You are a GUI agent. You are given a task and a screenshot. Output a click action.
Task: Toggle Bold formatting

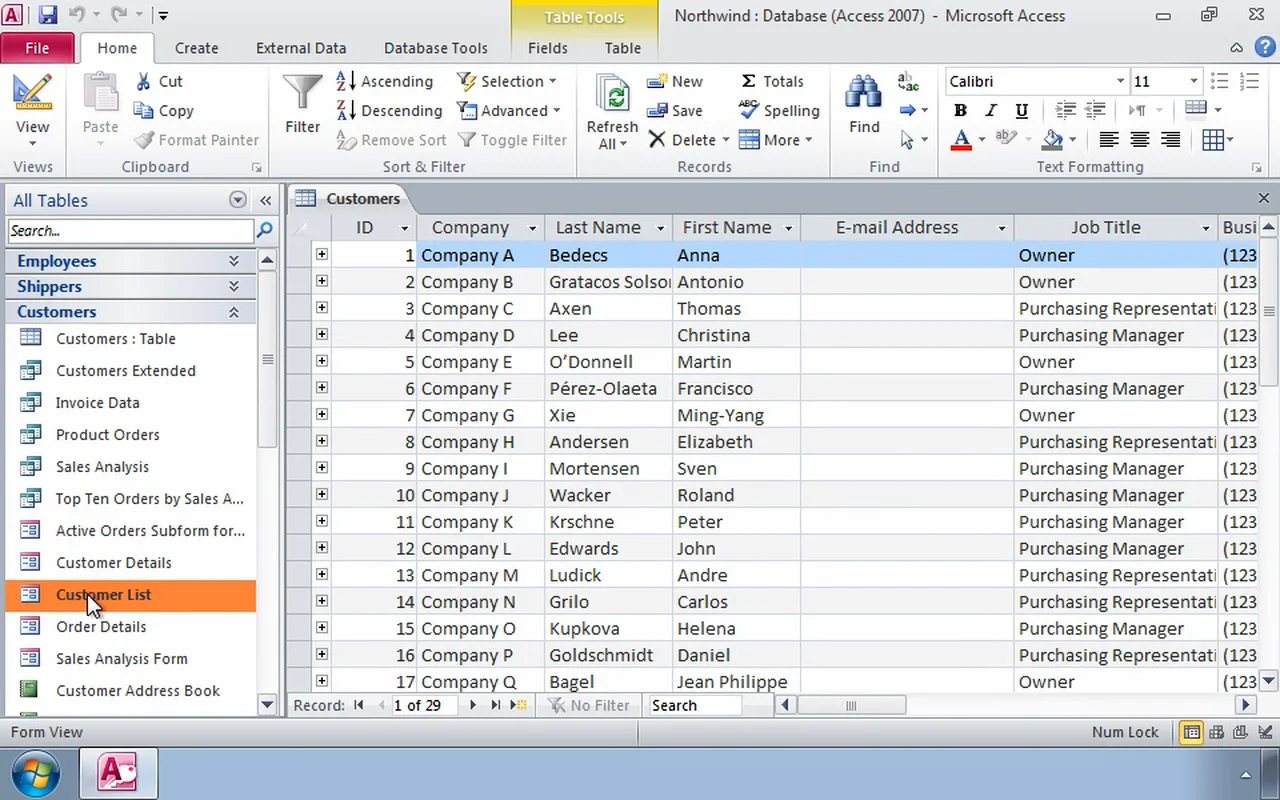click(x=960, y=110)
